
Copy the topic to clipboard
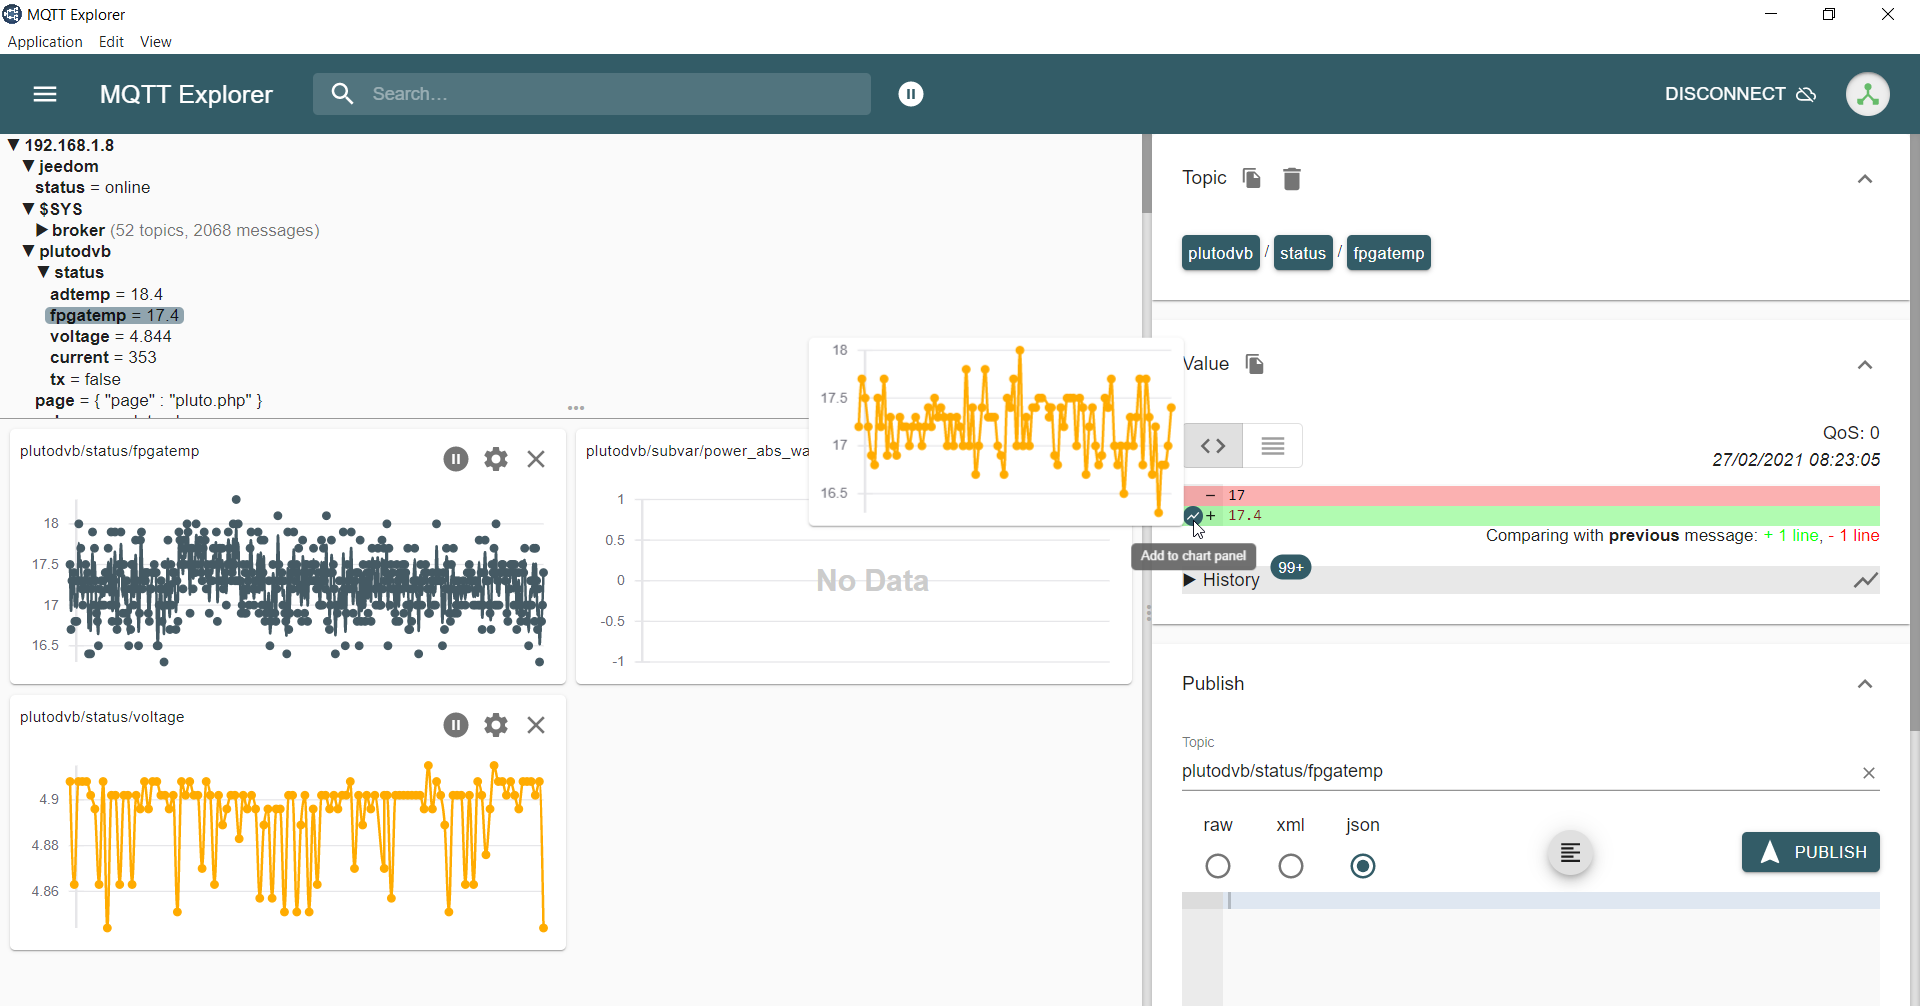[x=1251, y=178]
